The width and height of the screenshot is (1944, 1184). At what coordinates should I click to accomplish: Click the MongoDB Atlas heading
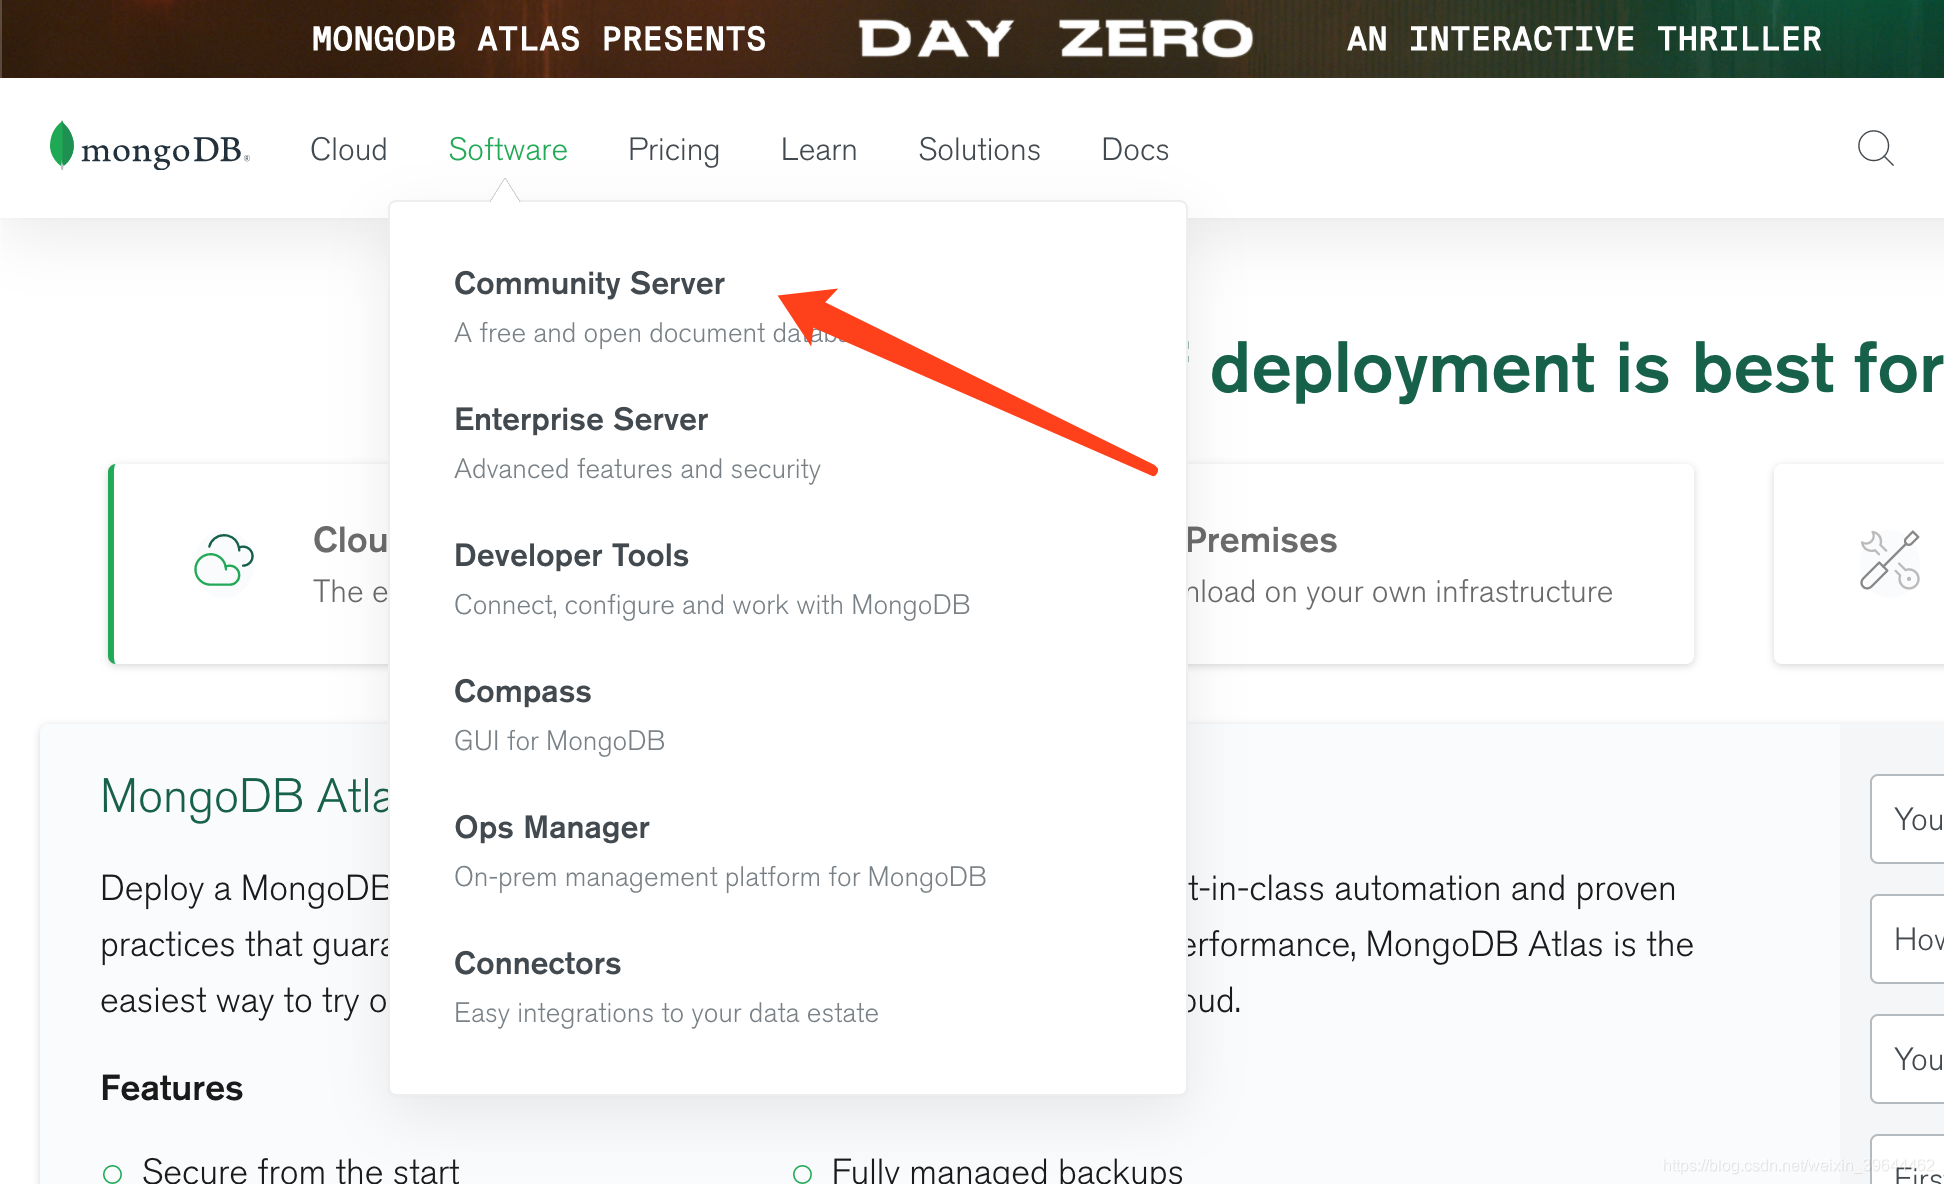(245, 797)
